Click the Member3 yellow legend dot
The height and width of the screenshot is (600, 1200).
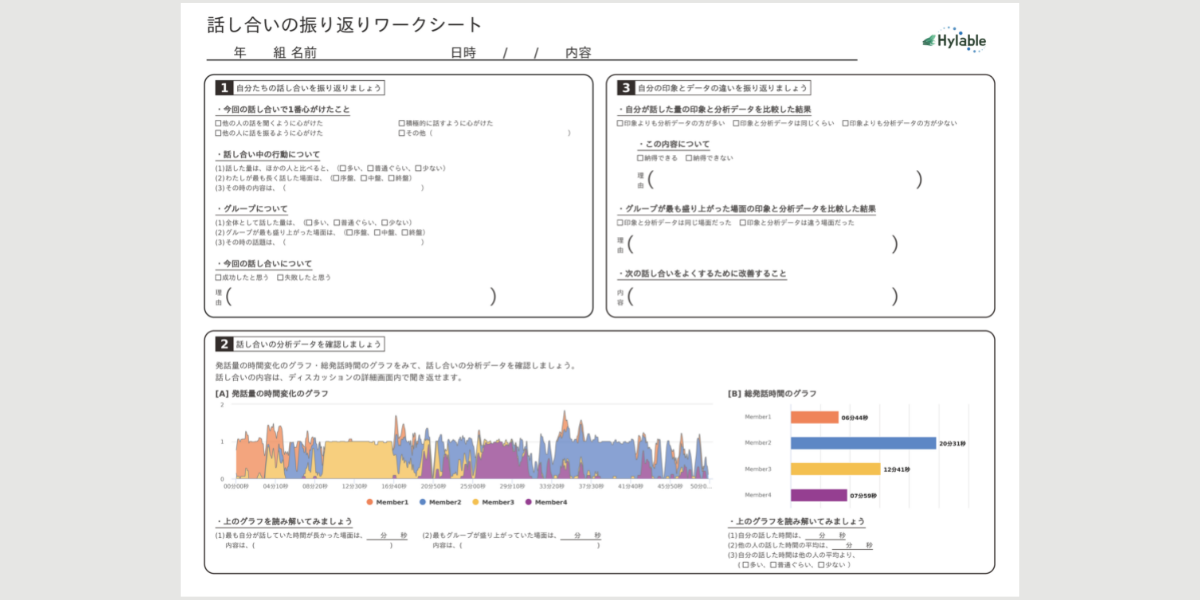click(476, 502)
